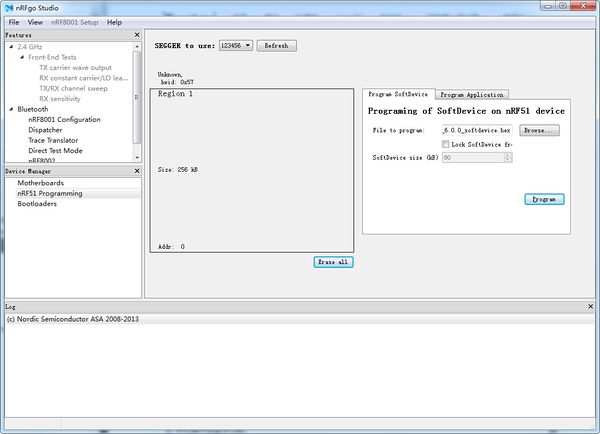Image resolution: width=600 pixels, height=434 pixels.
Task: Collapse the Front-End Tests node
Action: [22, 57]
